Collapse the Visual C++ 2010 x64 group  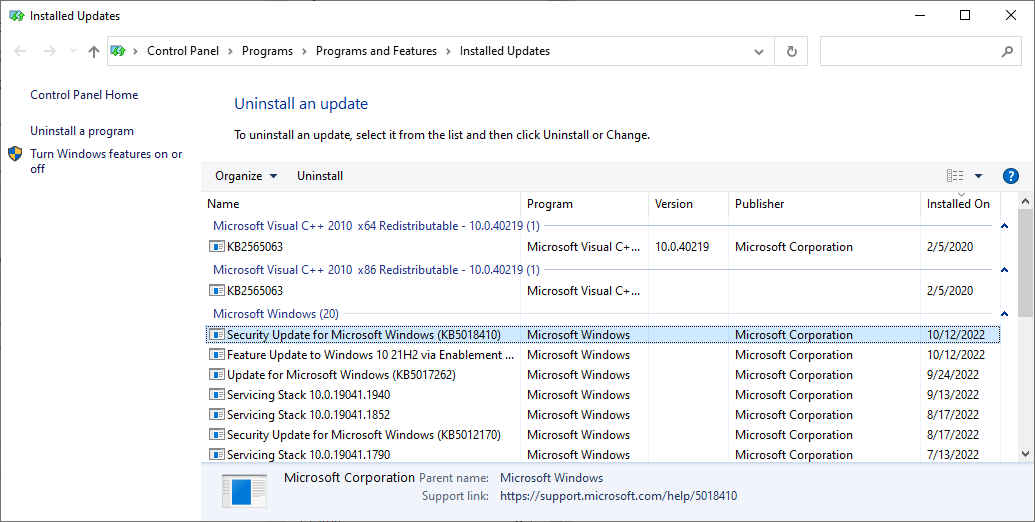click(x=1004, y=226)
